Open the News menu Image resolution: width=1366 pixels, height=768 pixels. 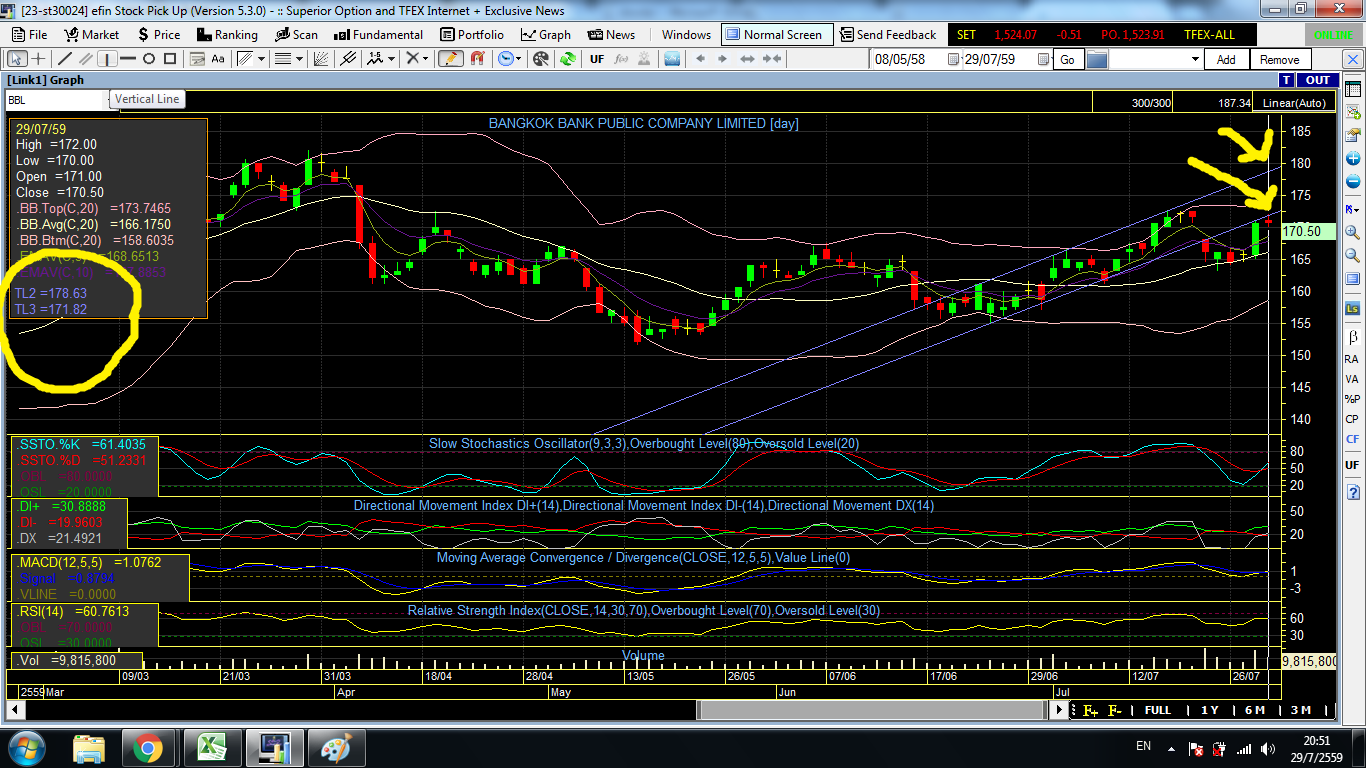tap(612, 34)
